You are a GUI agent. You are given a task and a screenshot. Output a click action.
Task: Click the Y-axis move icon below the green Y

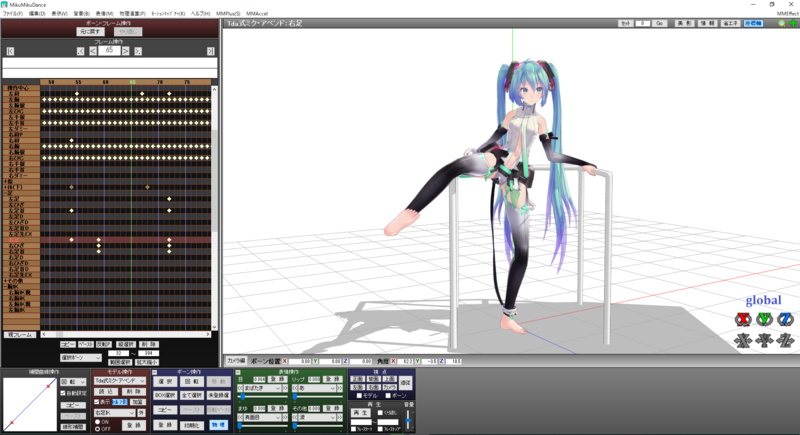[764, 340]
